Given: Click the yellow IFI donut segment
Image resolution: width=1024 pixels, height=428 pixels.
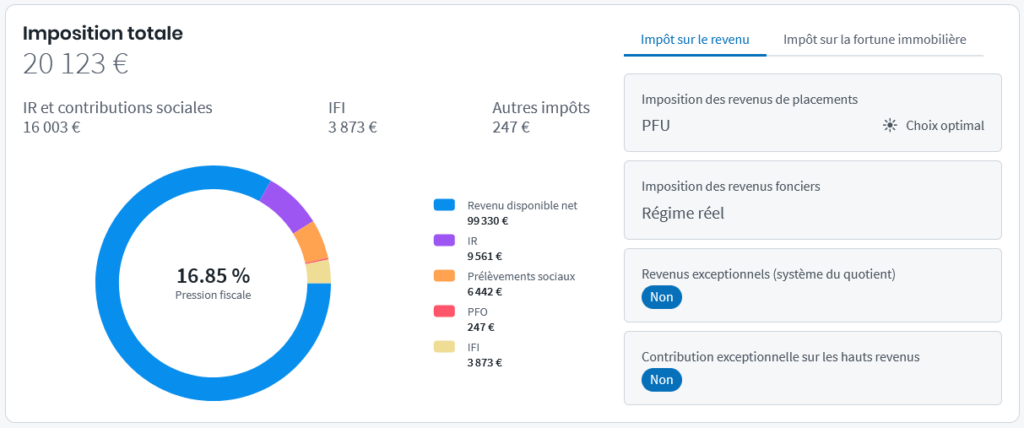Looking at the screenshot, I should (319, 272).
